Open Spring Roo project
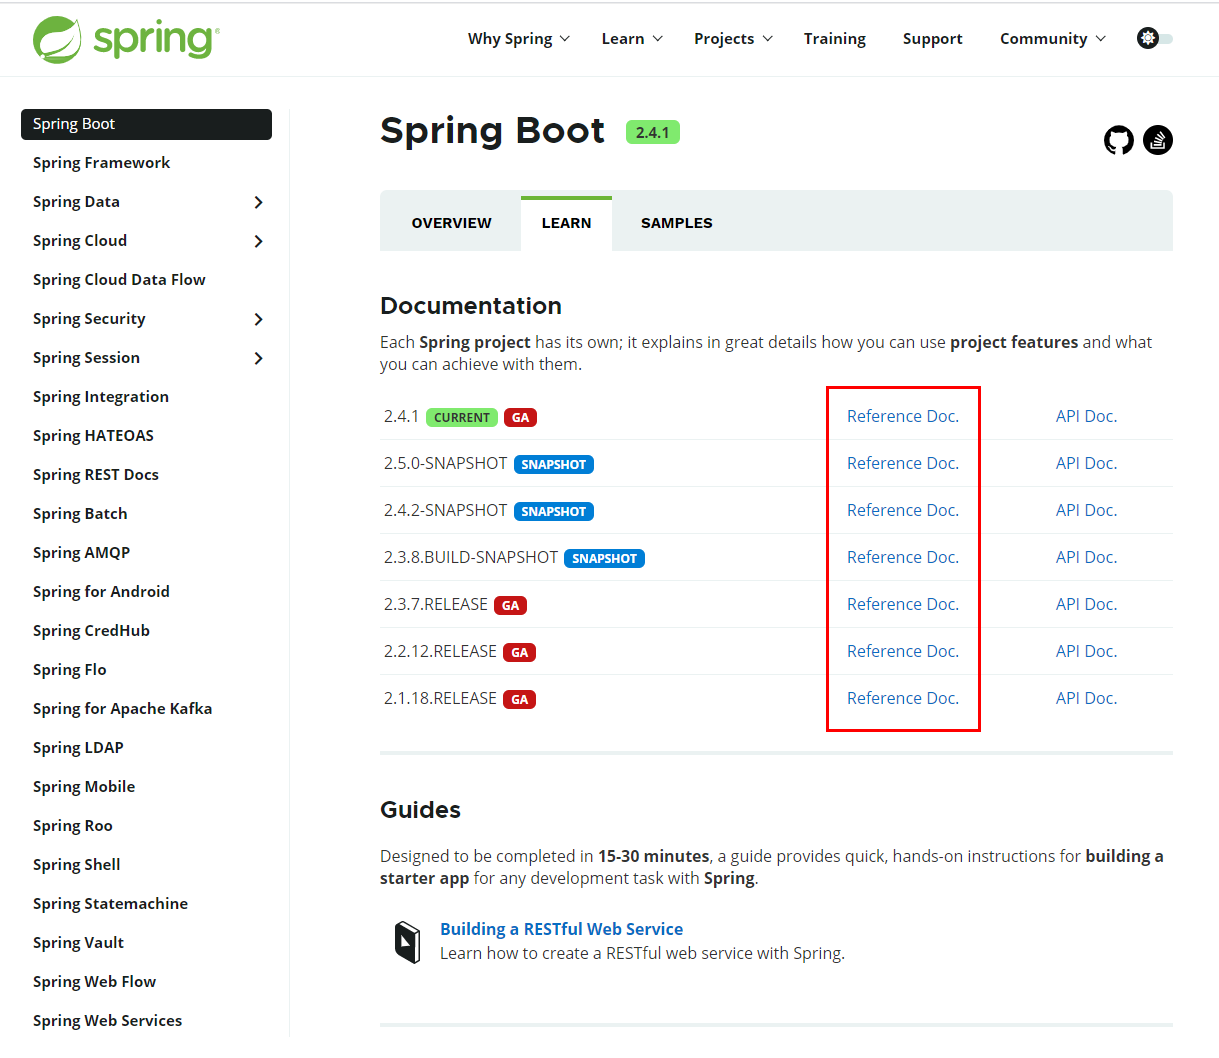 [72, 826]
